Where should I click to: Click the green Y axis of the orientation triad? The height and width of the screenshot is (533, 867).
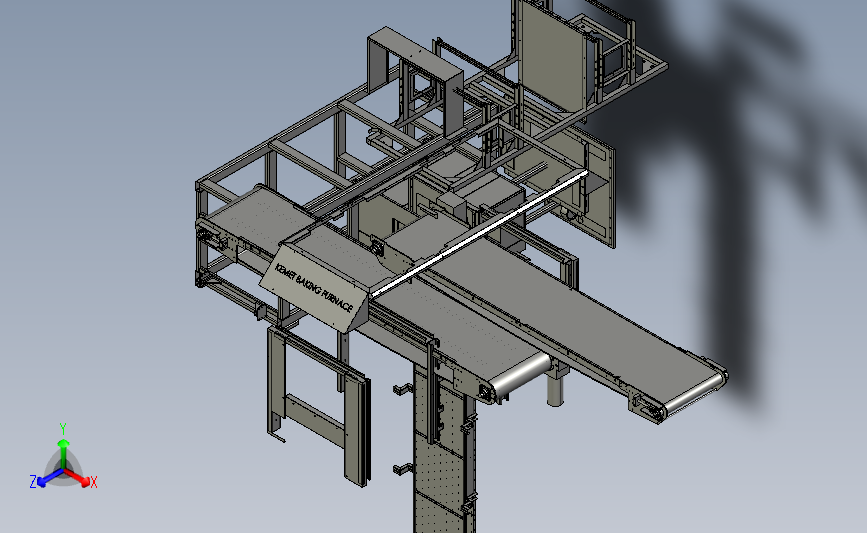(63, 454)
